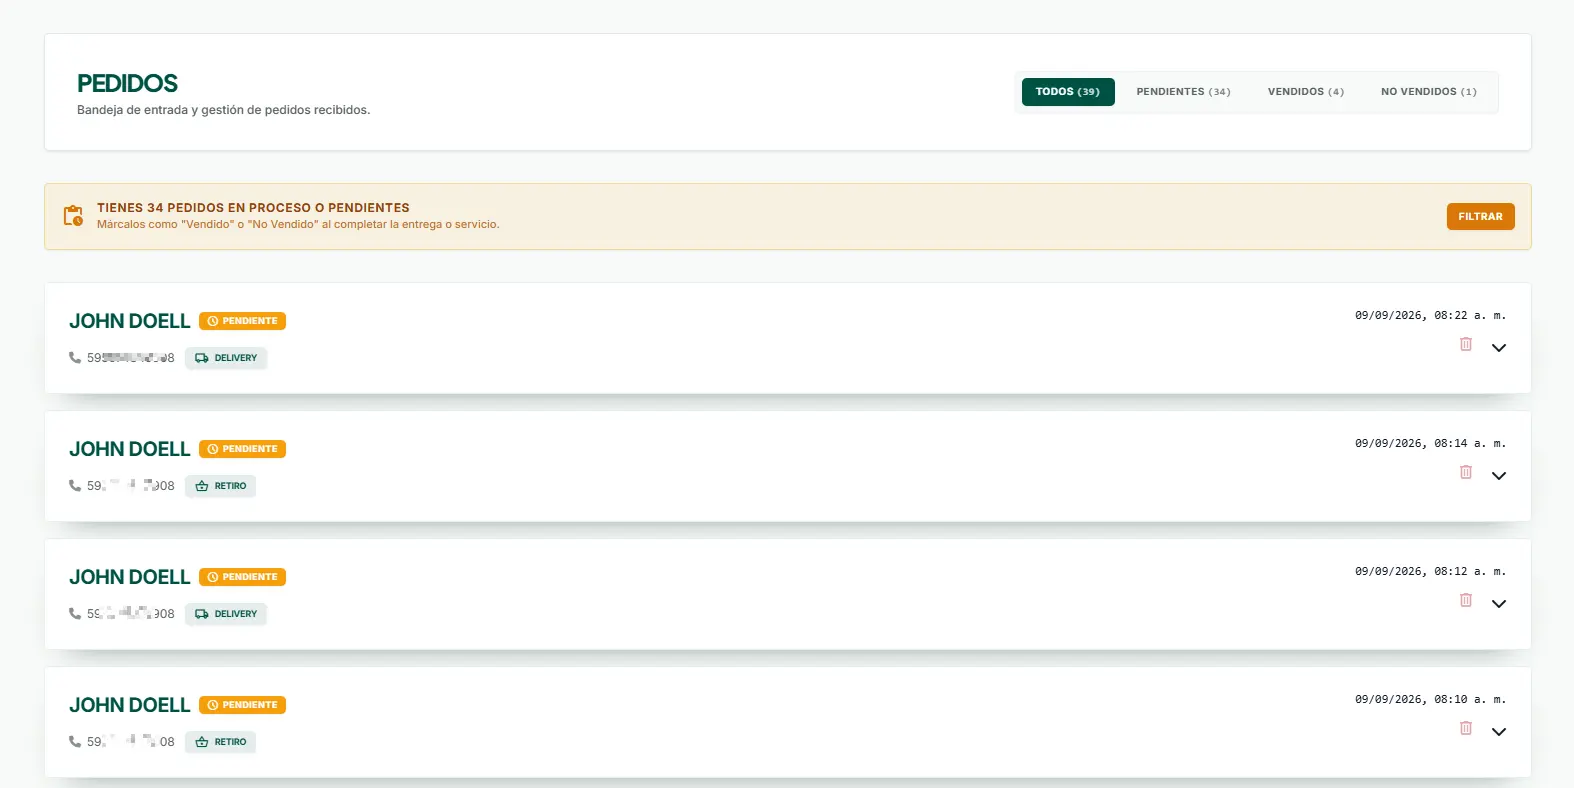1574x788 pixels.
Task: Click Pendiente status badge on 08:14 order
Action: click(243, 449)
